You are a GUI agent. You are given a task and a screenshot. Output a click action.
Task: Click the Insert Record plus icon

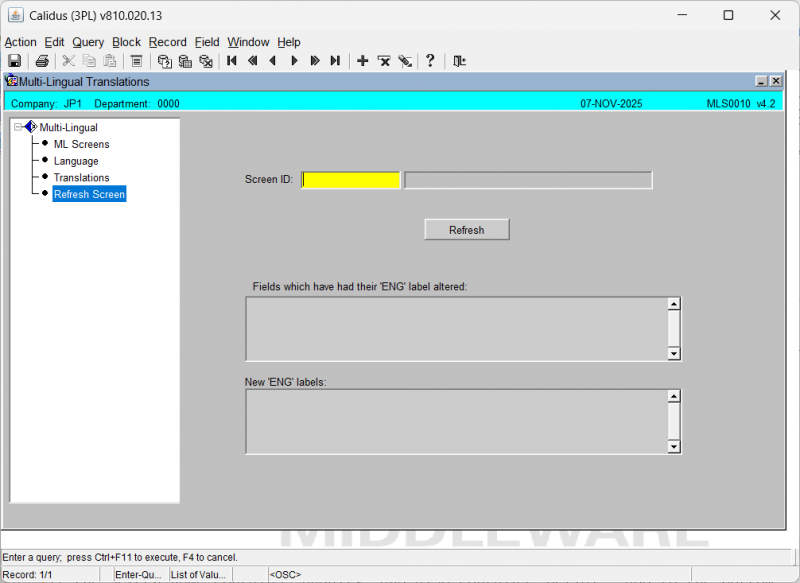click(362, 61)
